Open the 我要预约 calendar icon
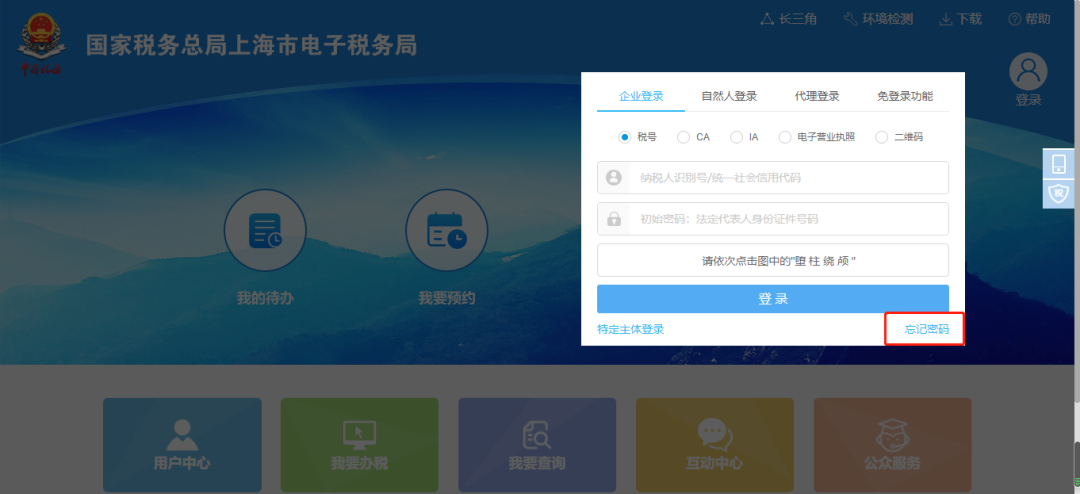The width and height of the screenshot is (1080, 494). pos(447,231)
